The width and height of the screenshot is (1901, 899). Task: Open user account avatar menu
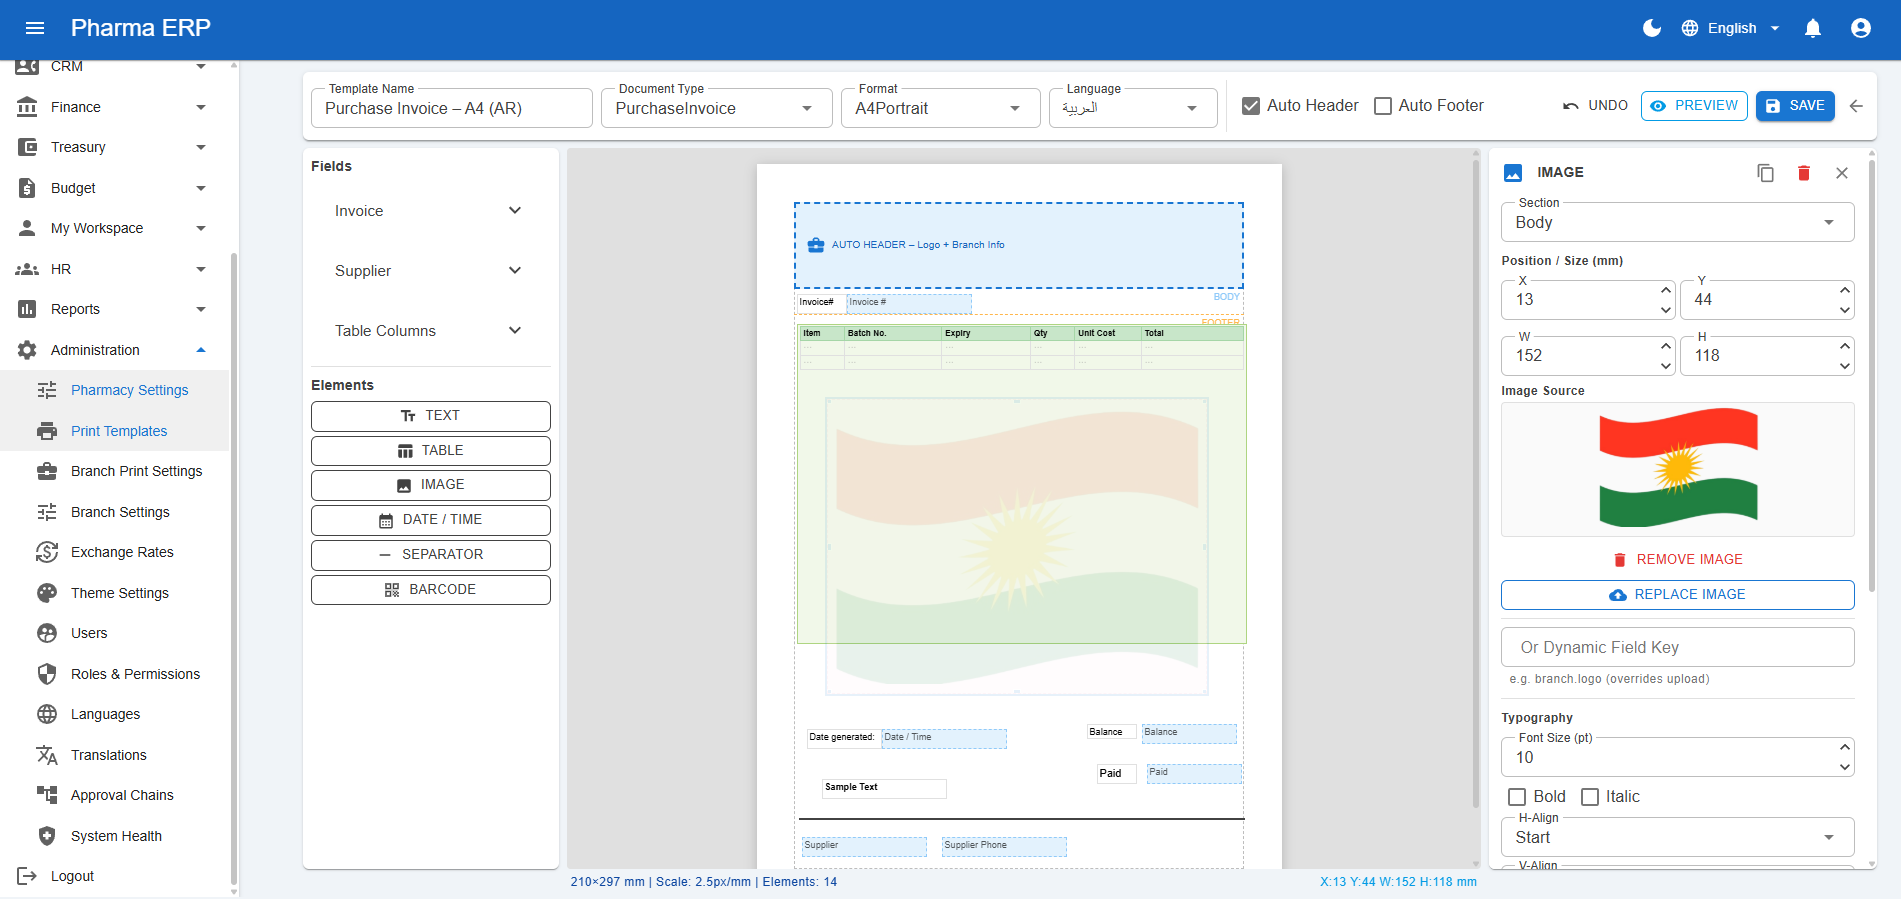point(1861,28)
